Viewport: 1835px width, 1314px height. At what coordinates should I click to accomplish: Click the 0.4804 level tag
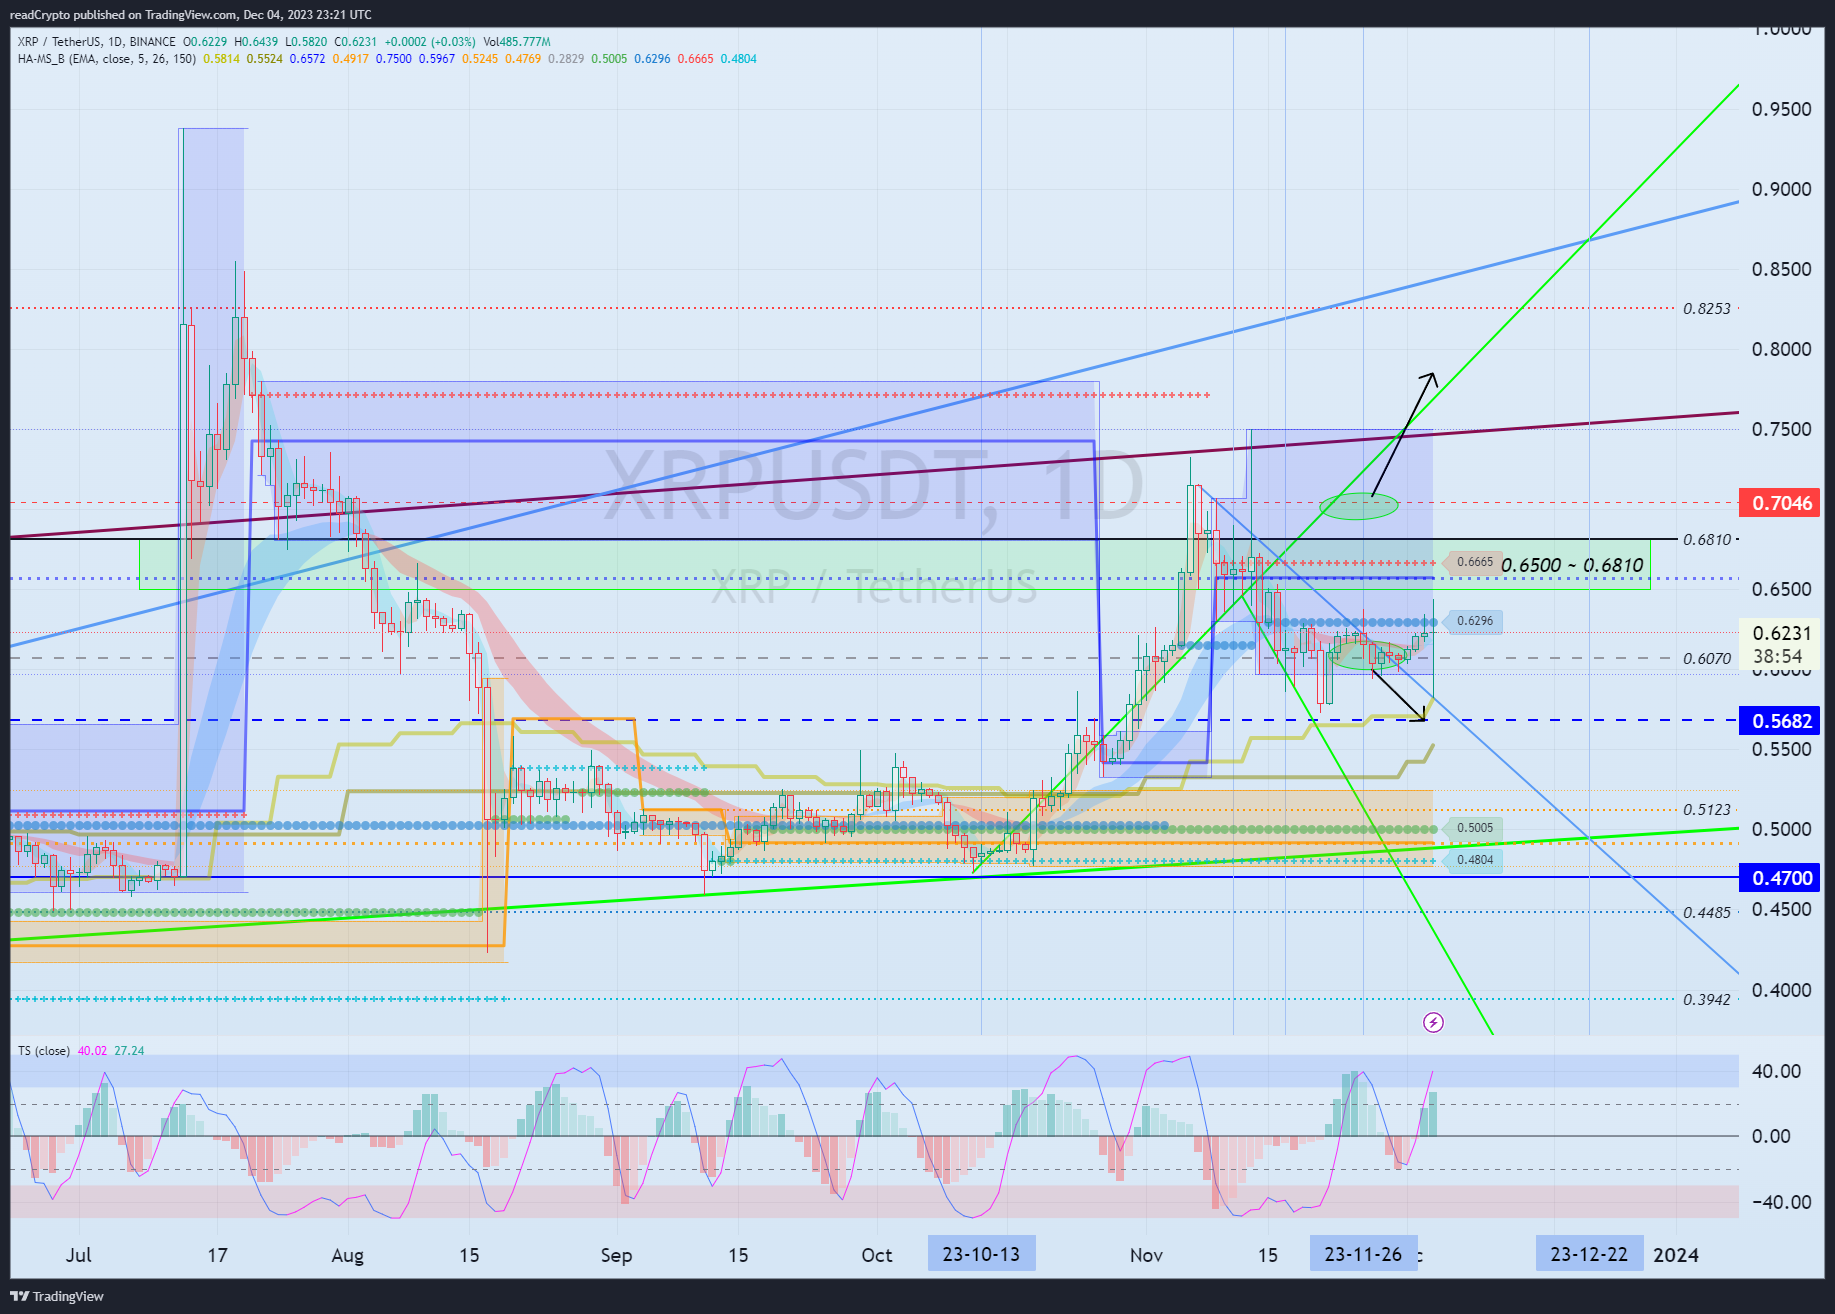(x=1473, y=860)
